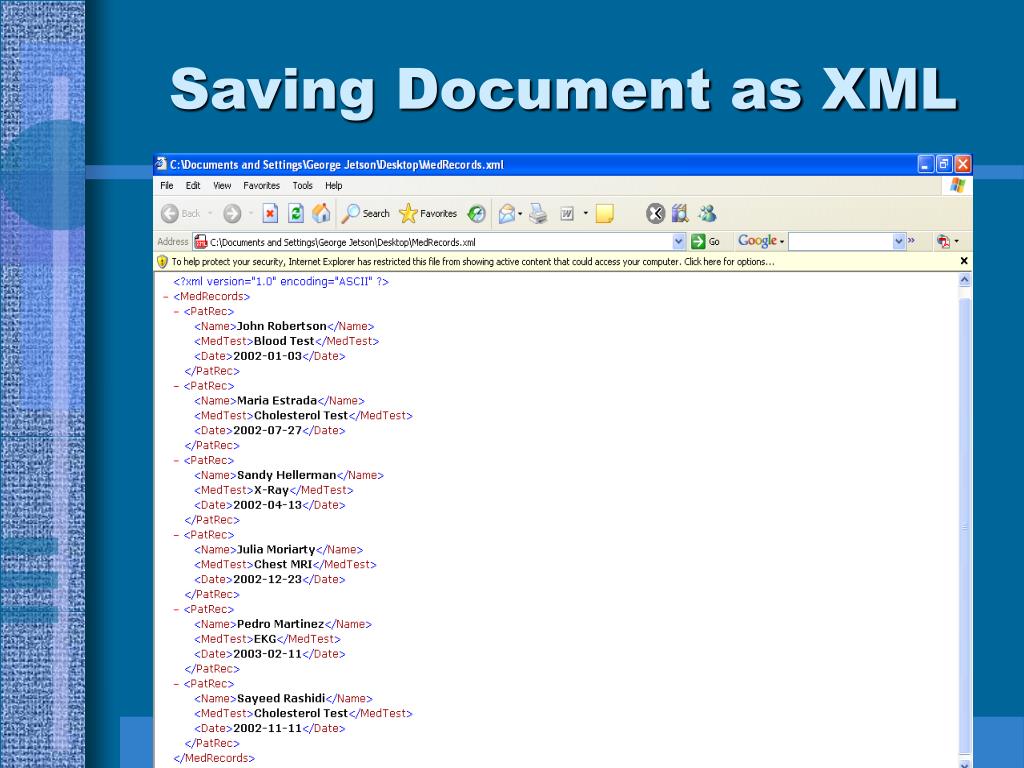
Task: Click the security shield on the information bar
Action: pyautogui.click(x=162, y=262)
